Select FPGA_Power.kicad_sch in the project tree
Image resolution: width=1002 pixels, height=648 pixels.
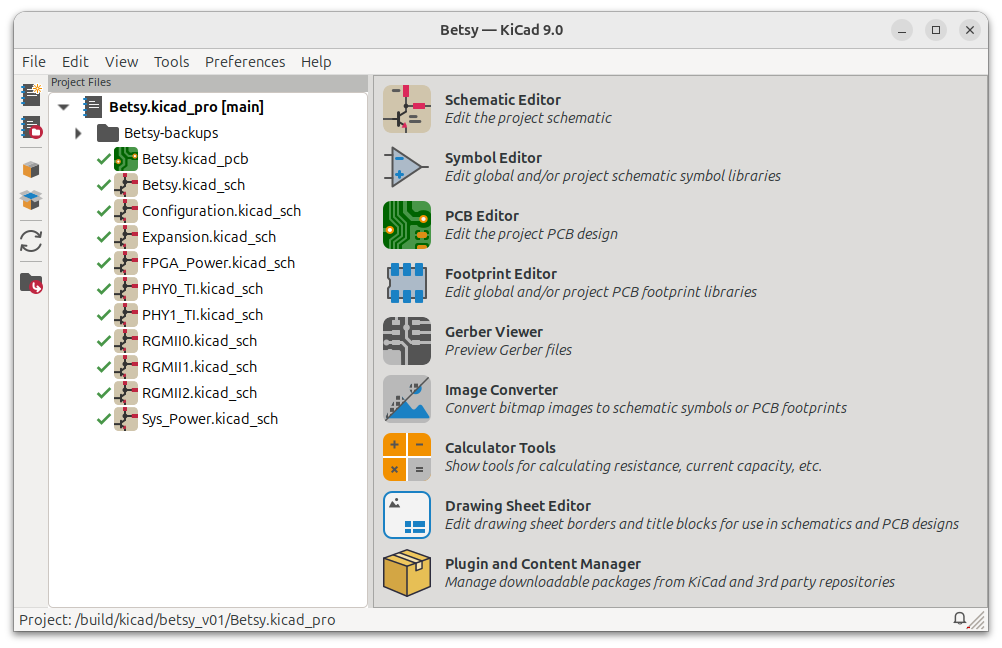pos(218,263)
